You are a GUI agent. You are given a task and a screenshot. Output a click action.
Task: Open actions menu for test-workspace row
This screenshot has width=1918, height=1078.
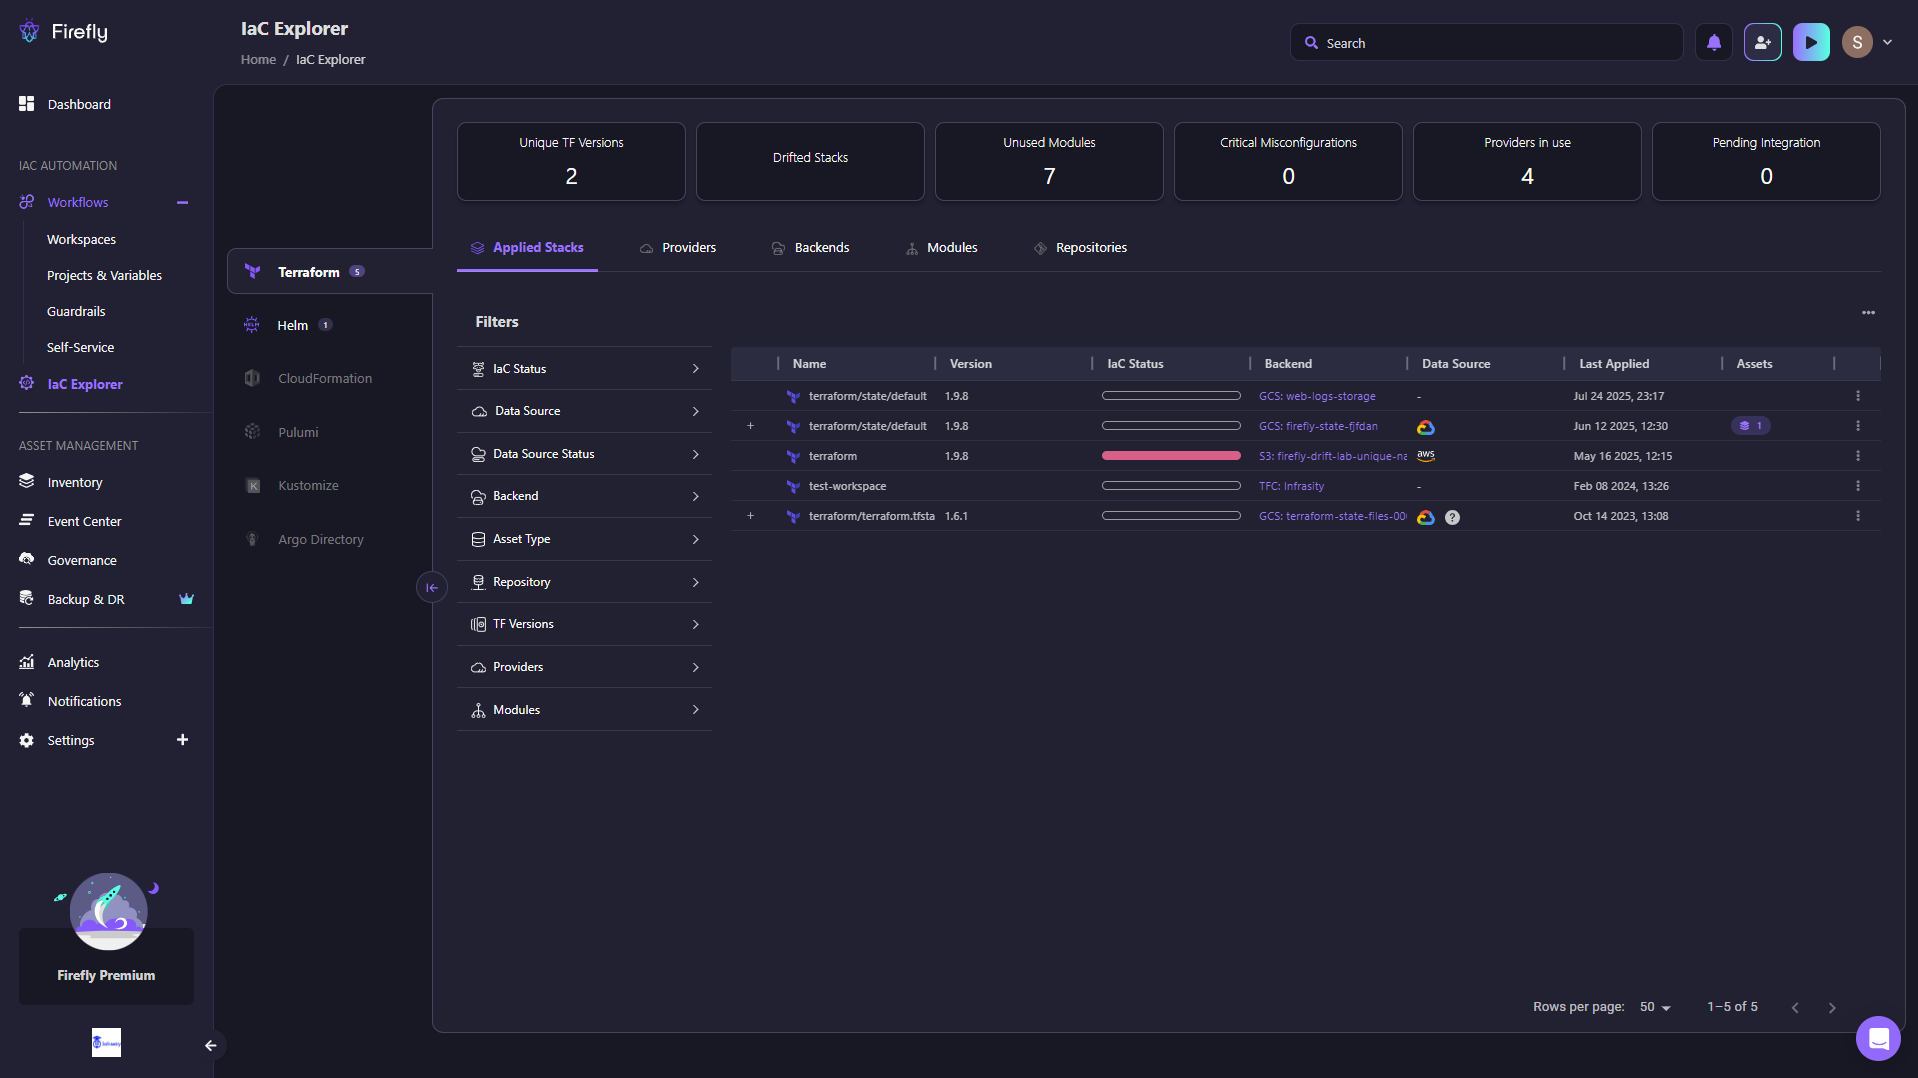click(1858, 486)
